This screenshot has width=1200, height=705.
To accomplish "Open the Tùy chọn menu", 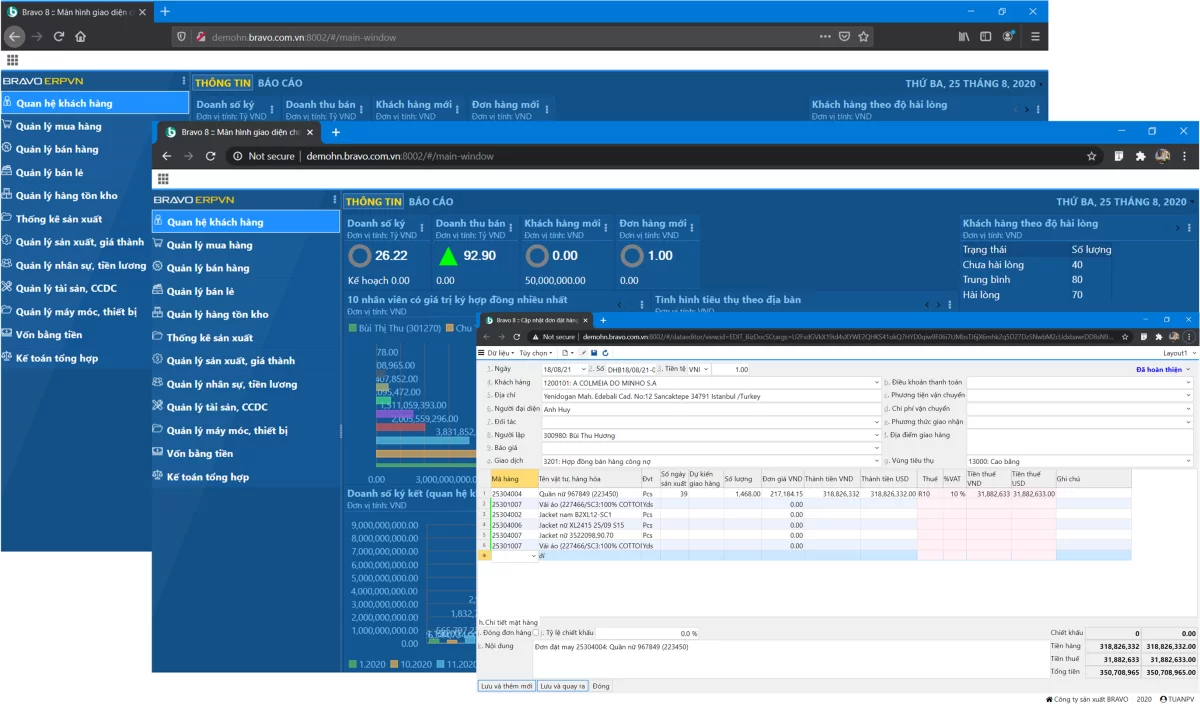I will click(535, 353).
